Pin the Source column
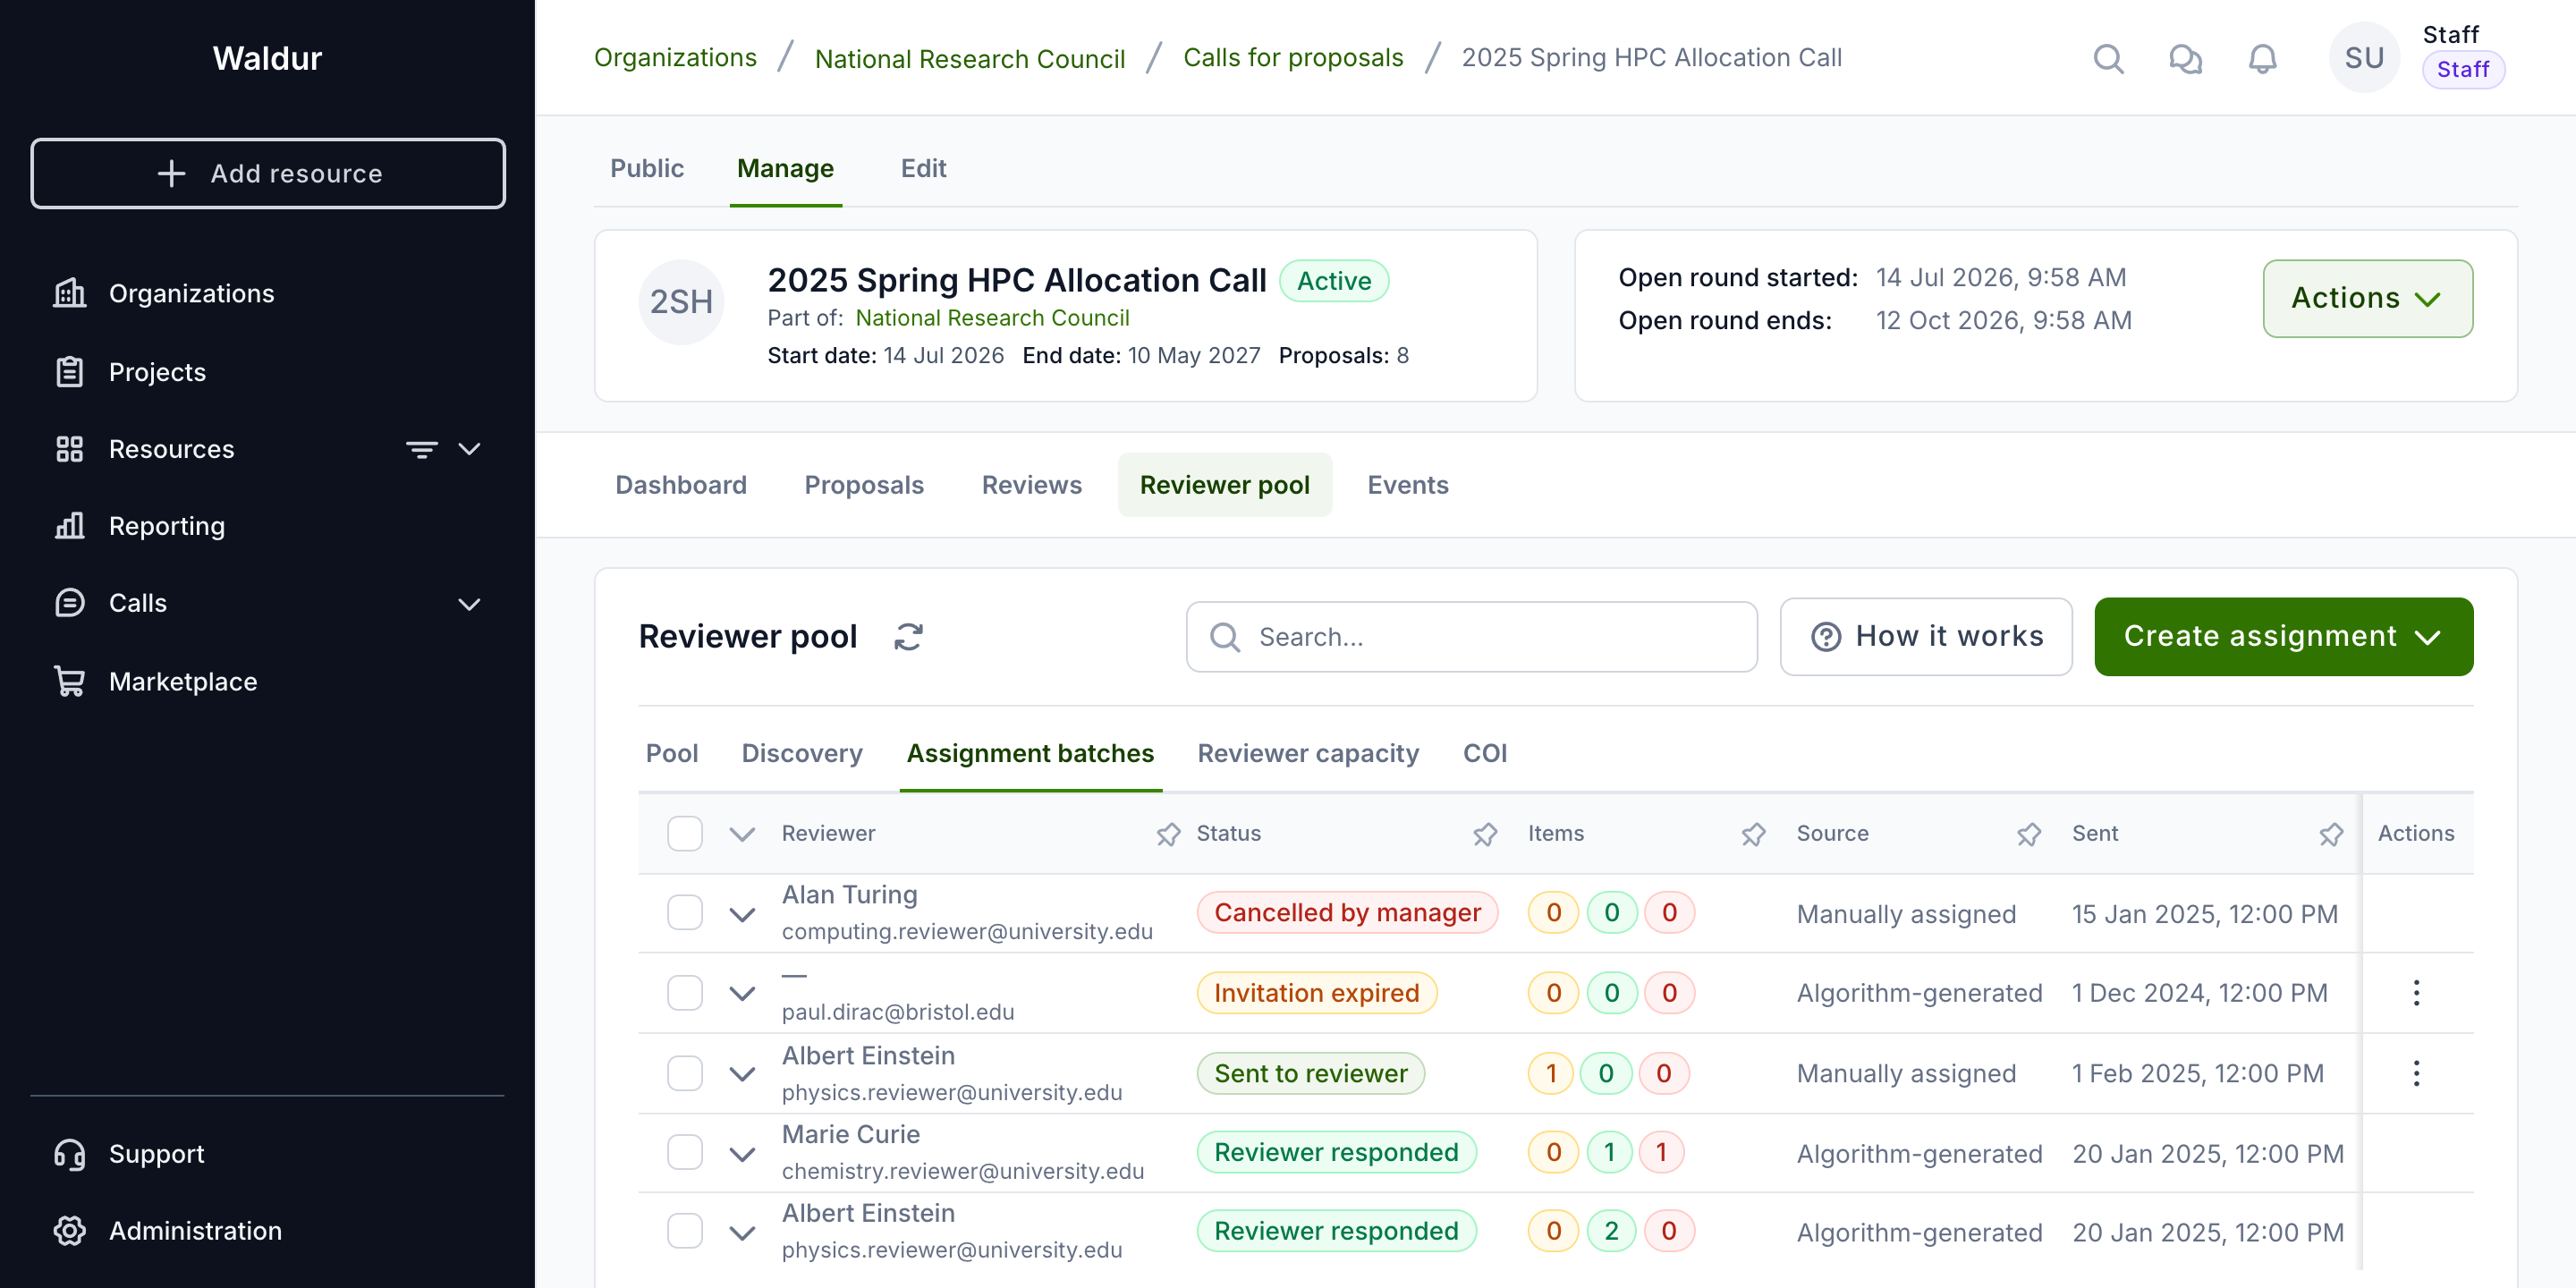This screenshot has width=2576, height=1288. [2028, 834]
